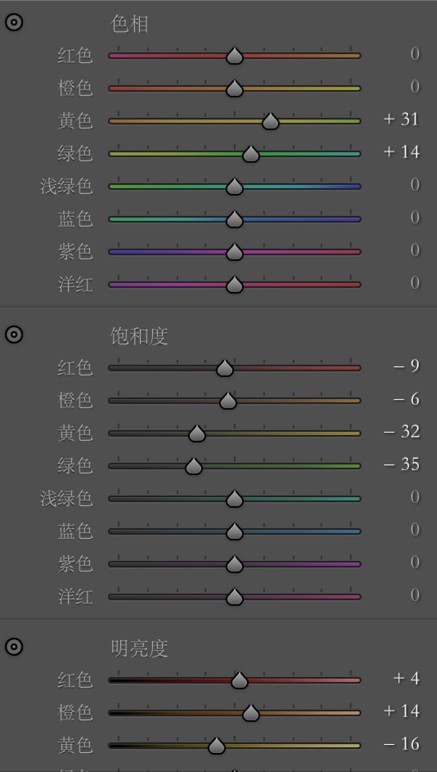Click the 绿色 hue slider thumb
Screen dimensions: 437x772
tap(251, 154)
